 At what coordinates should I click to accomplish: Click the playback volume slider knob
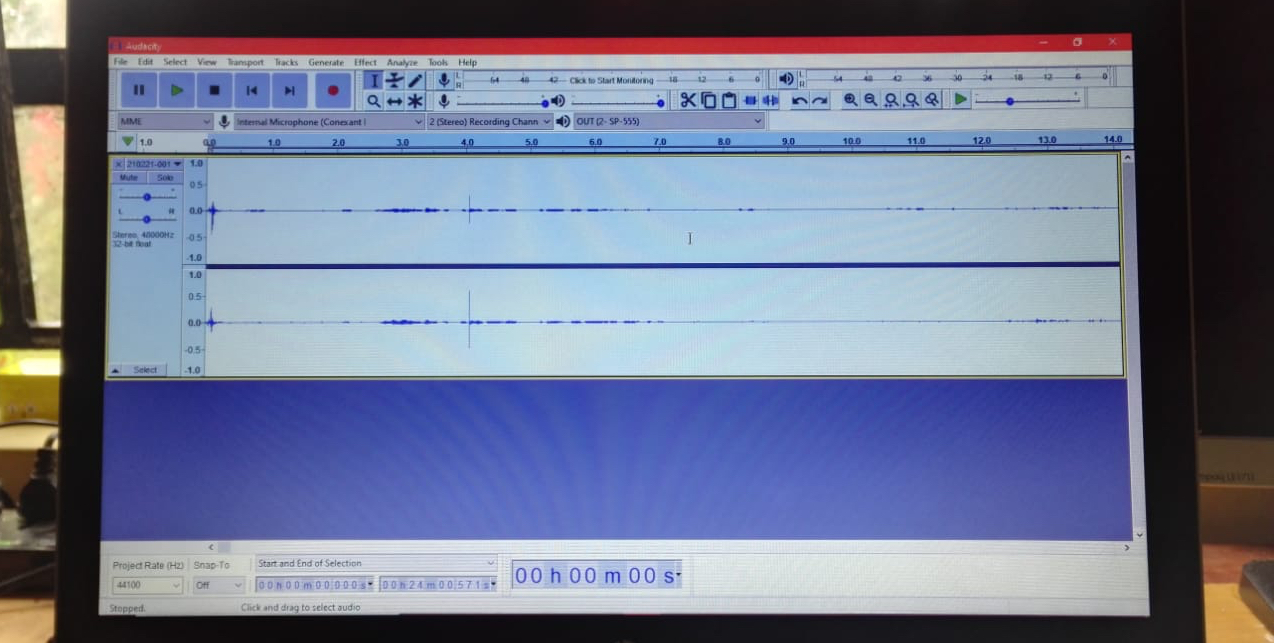click(x=660, y=102)
